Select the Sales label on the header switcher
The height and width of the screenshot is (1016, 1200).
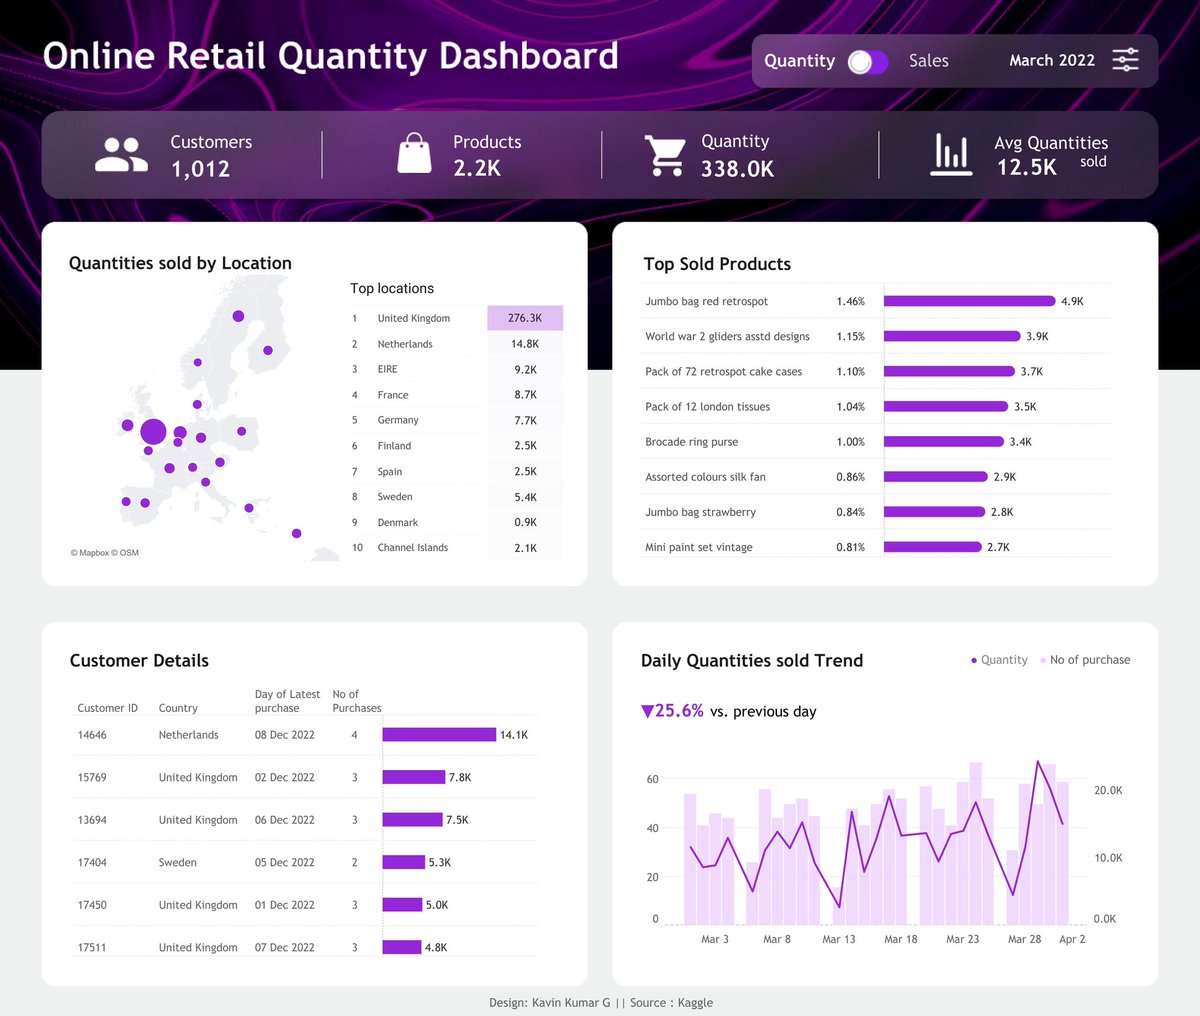[928, 61]
